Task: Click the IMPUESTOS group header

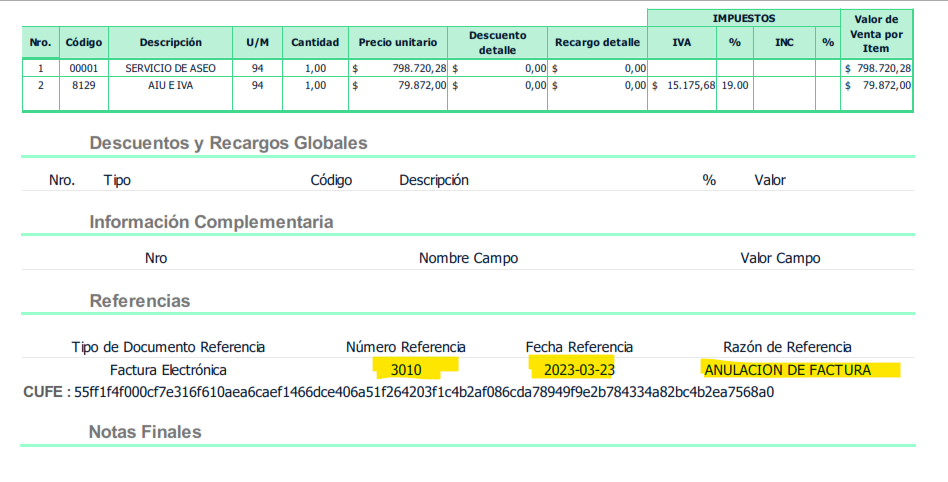Action: click(743, 18)
